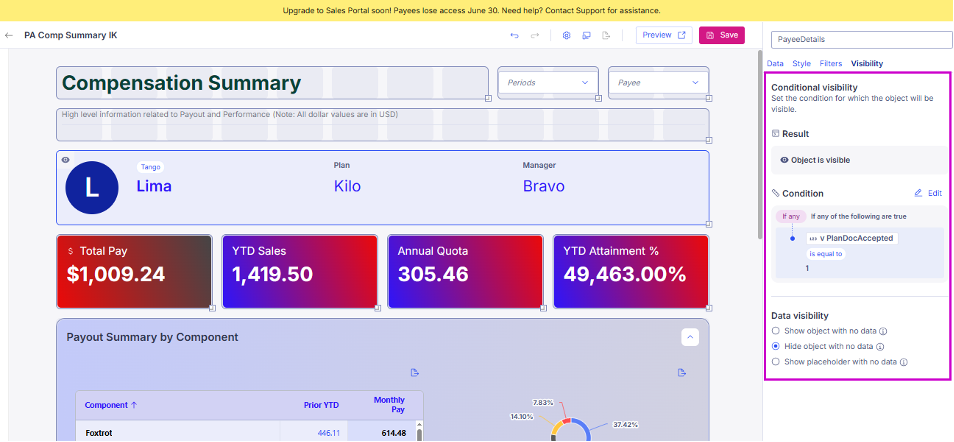The height and width of the screenshot is (442, 954).
Task: Select the Compensation Summary title
Action: [x=181, y=83]
